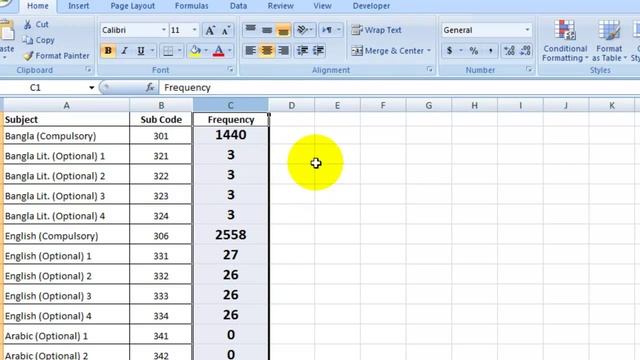Apply accounting dollar number format

449,51
